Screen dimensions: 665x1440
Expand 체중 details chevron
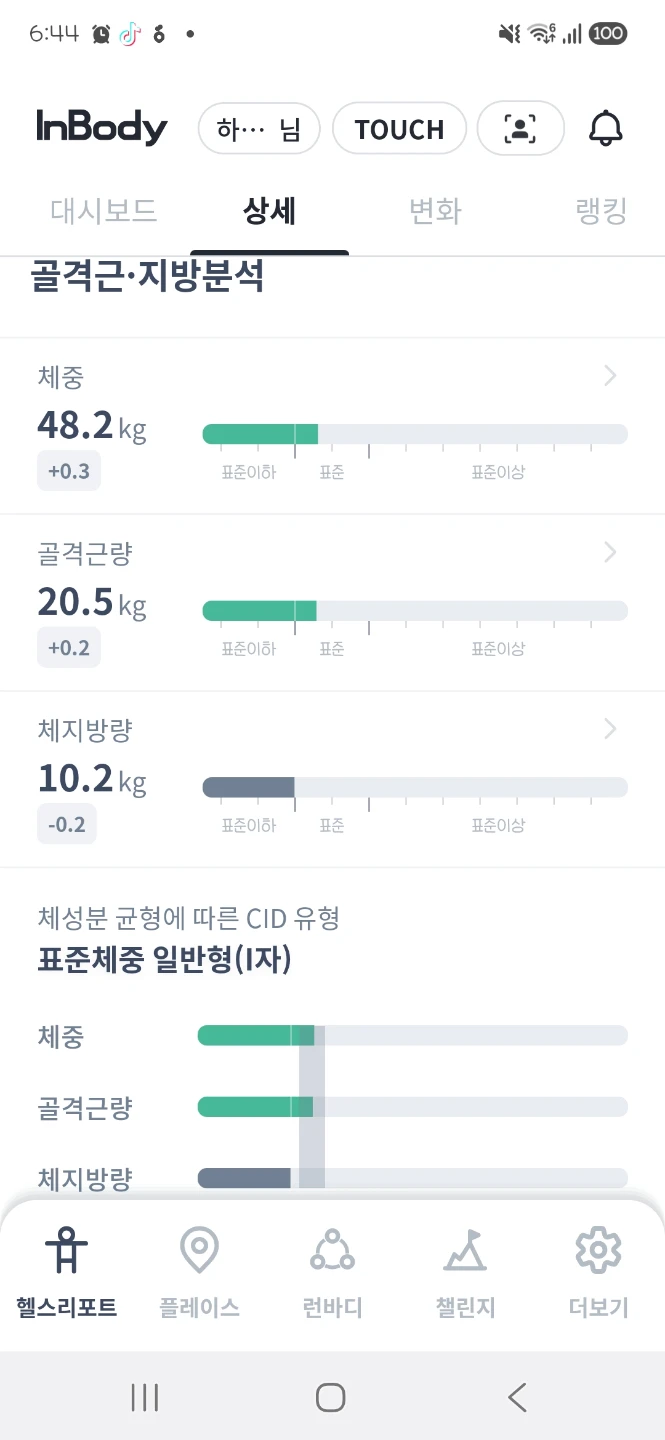[610, 376]
